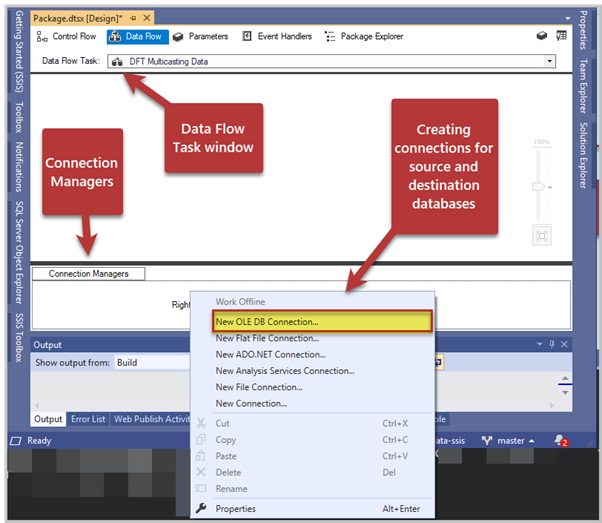Switch to the Error List tab
The image size is (602, 523).
tap(88, 419)
